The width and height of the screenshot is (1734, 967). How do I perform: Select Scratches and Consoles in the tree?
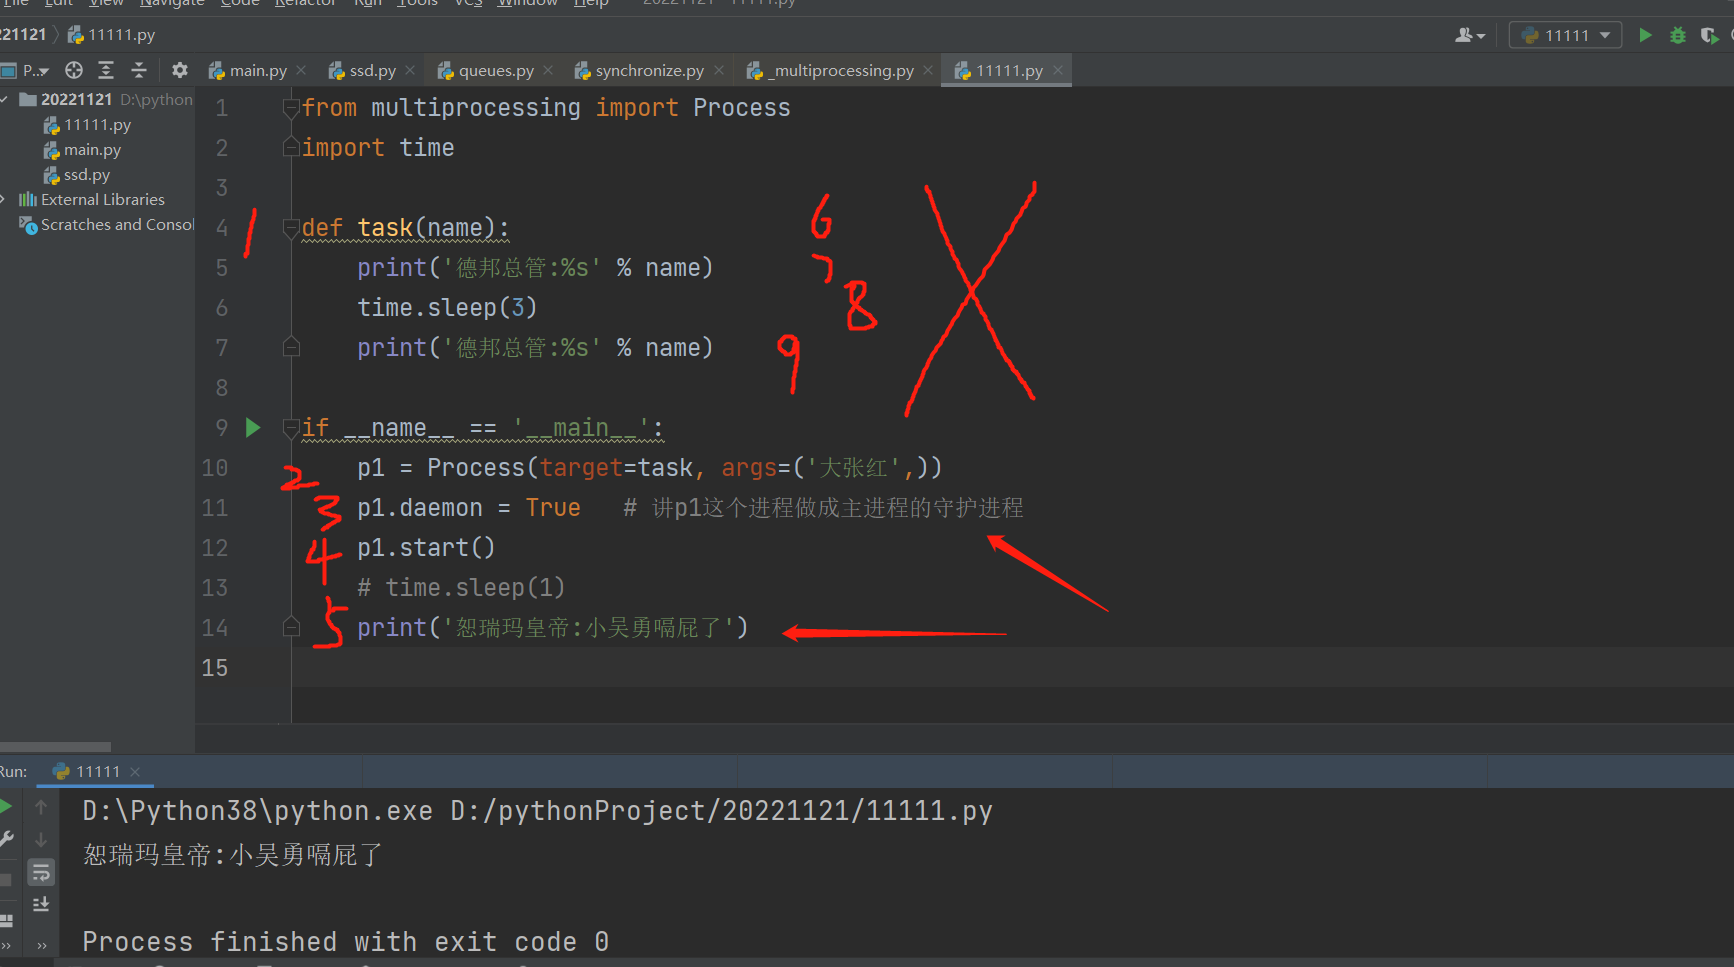[x=107, y=224]
